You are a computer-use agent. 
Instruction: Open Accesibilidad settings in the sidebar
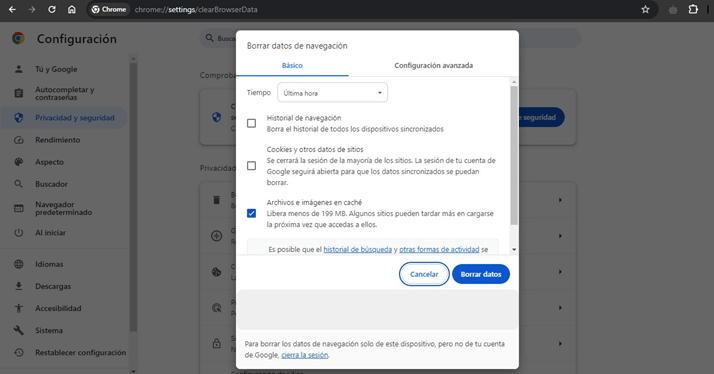point(58,308)
